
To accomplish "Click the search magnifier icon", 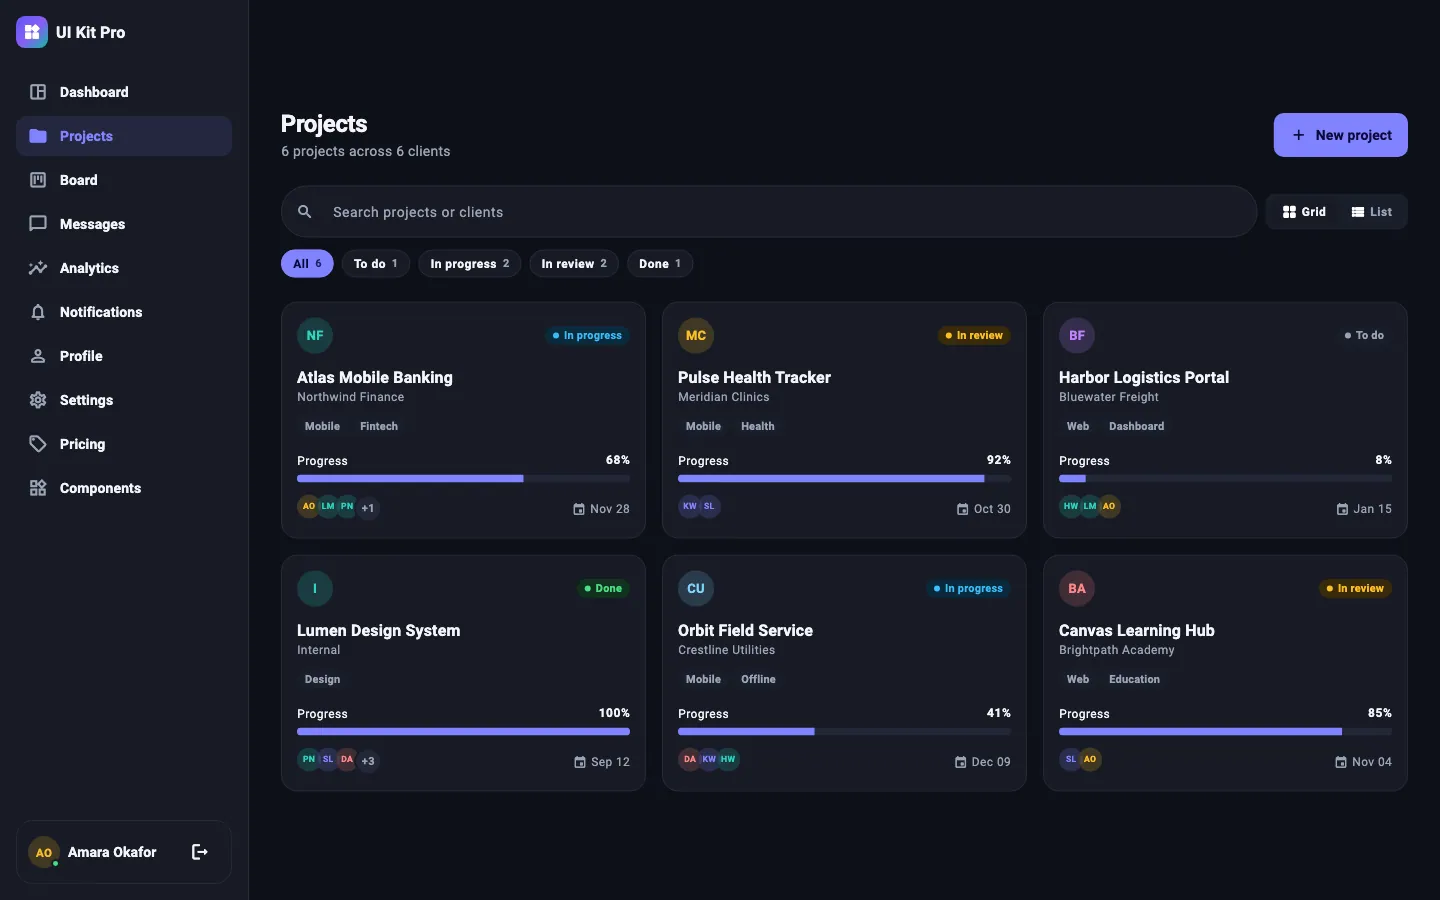I will [x=305, y=212].
